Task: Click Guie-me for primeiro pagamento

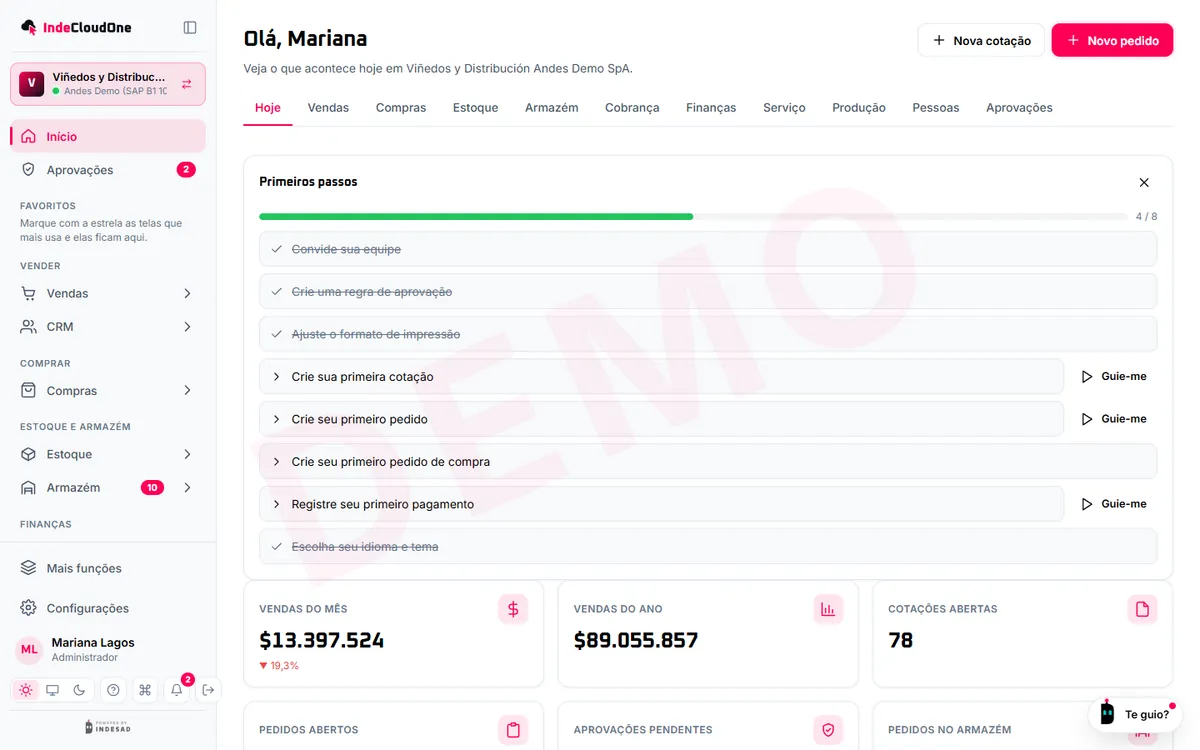Action: coord(1114,504)
